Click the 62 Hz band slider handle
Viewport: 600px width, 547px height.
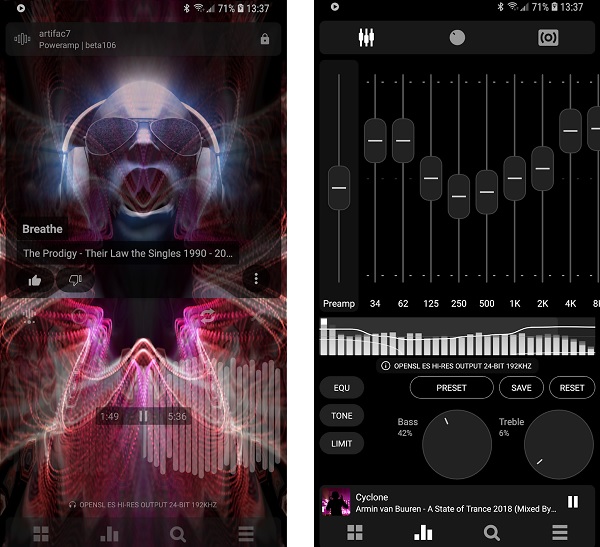(403, 140)
